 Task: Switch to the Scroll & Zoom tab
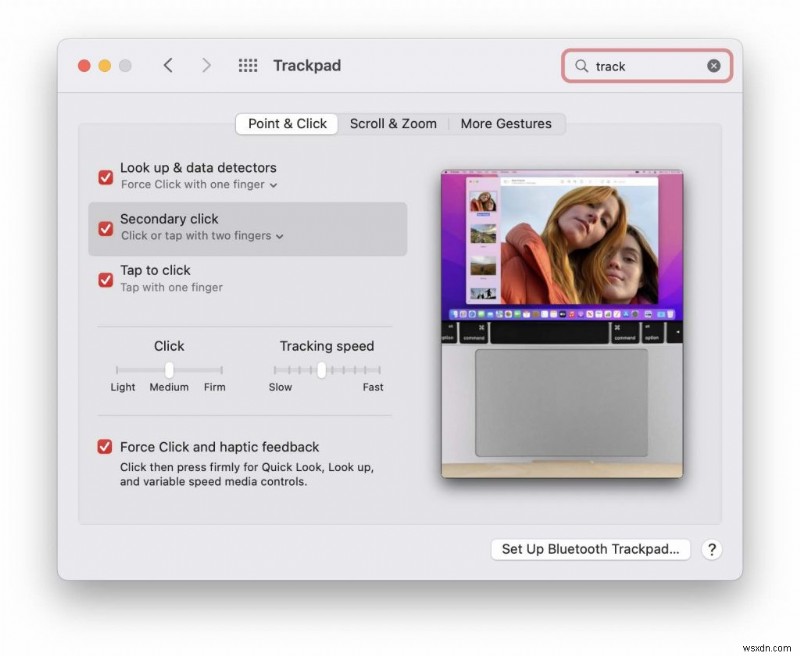(392, 123)
